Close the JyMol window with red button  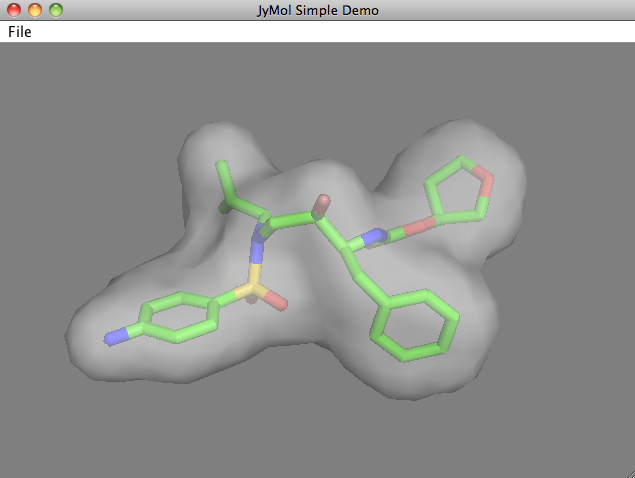(x=13, y=10)
